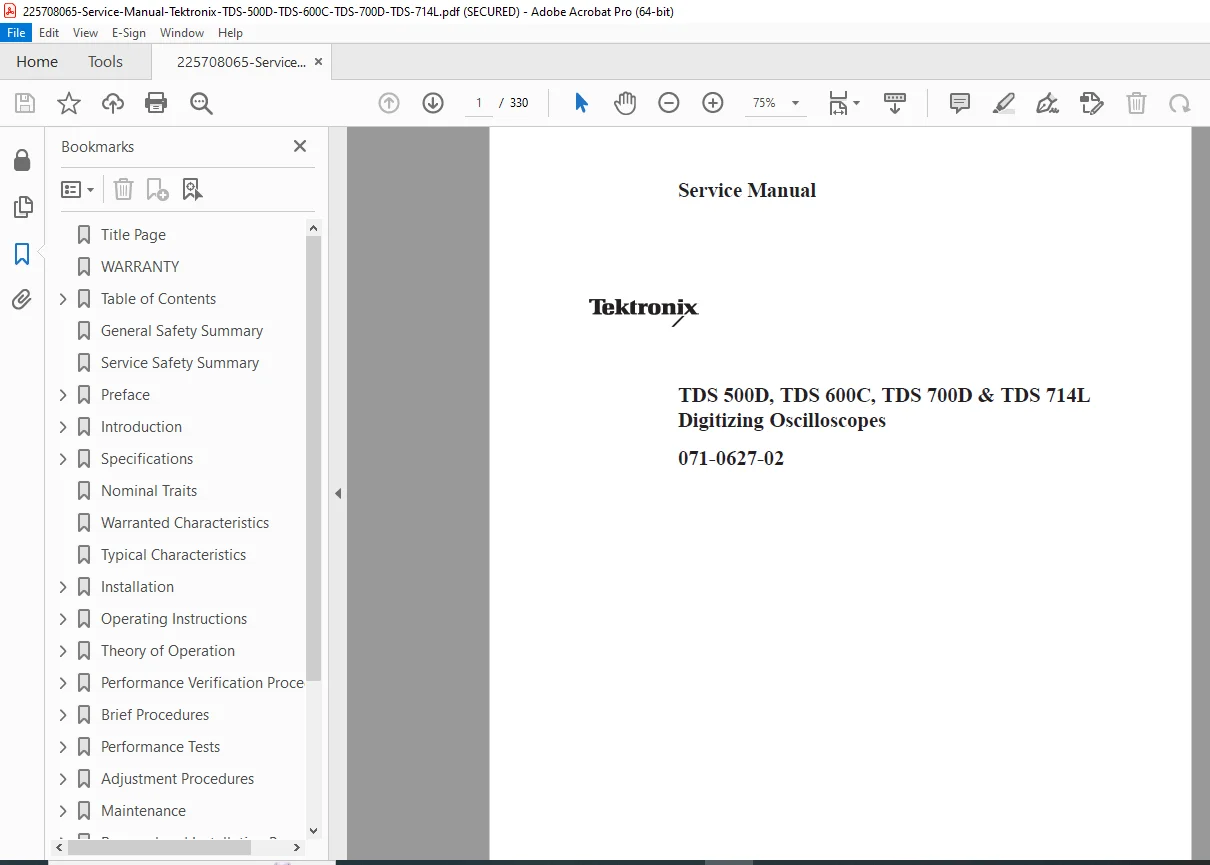Jump to Title Page bookmark
This screenshot has width=1210, height=865.
134,235
